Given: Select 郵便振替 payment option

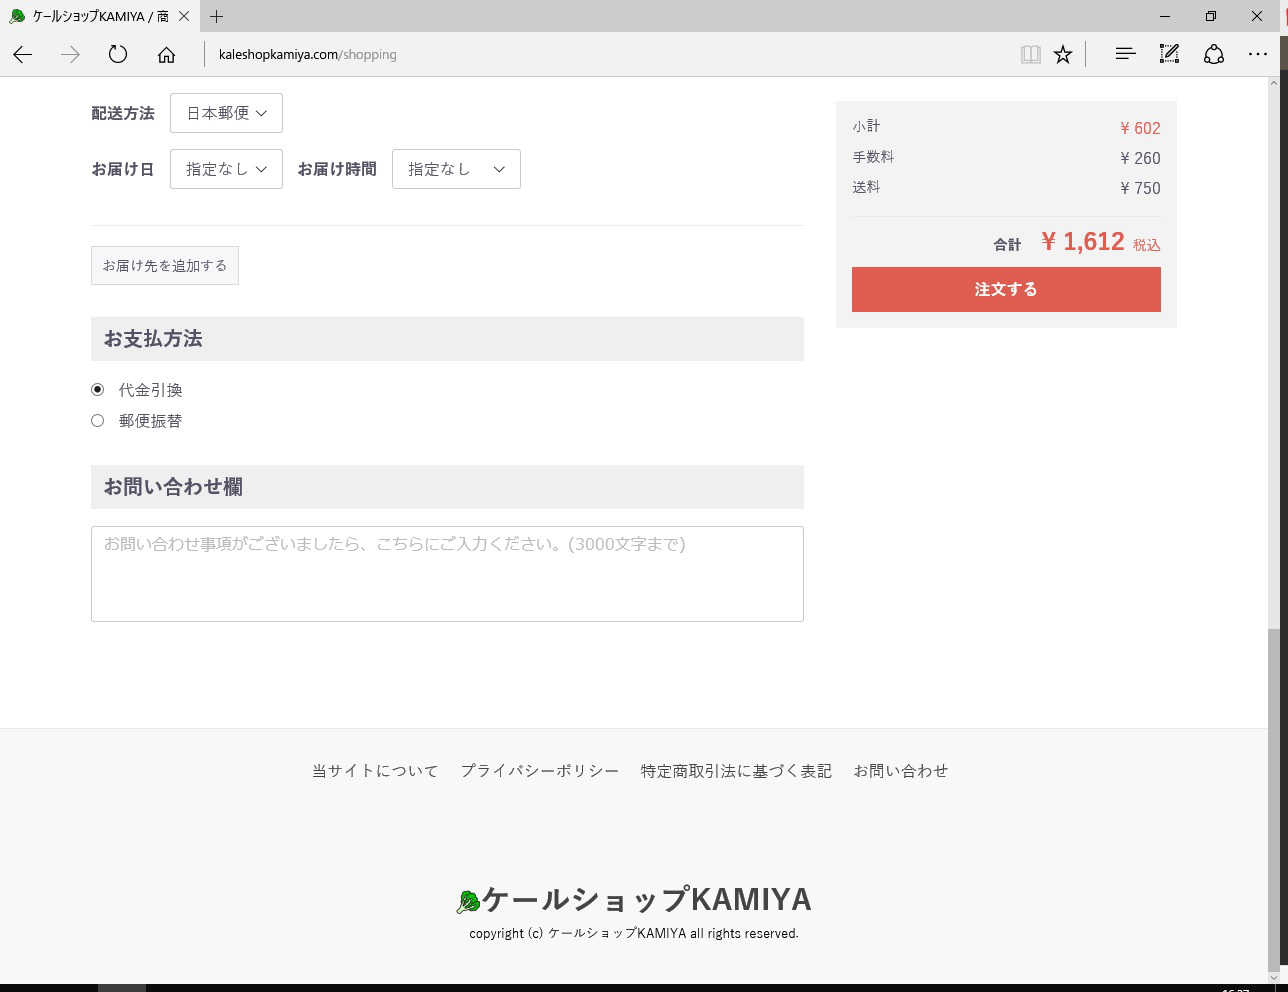Looking at the screenshot, I should click(x=98, y=421).
